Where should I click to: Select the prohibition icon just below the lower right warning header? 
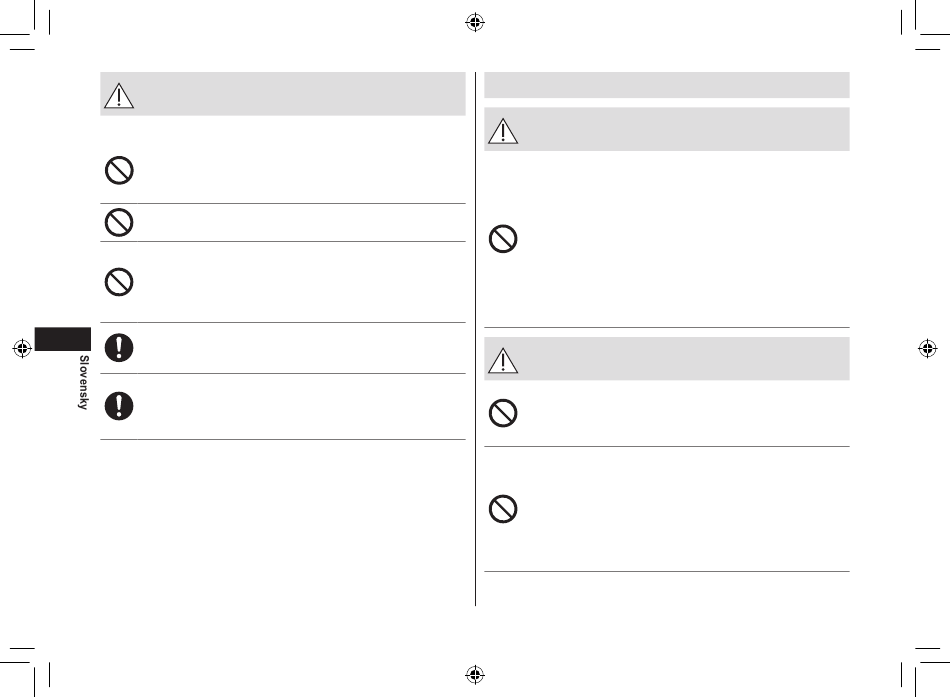click(503, 413)
